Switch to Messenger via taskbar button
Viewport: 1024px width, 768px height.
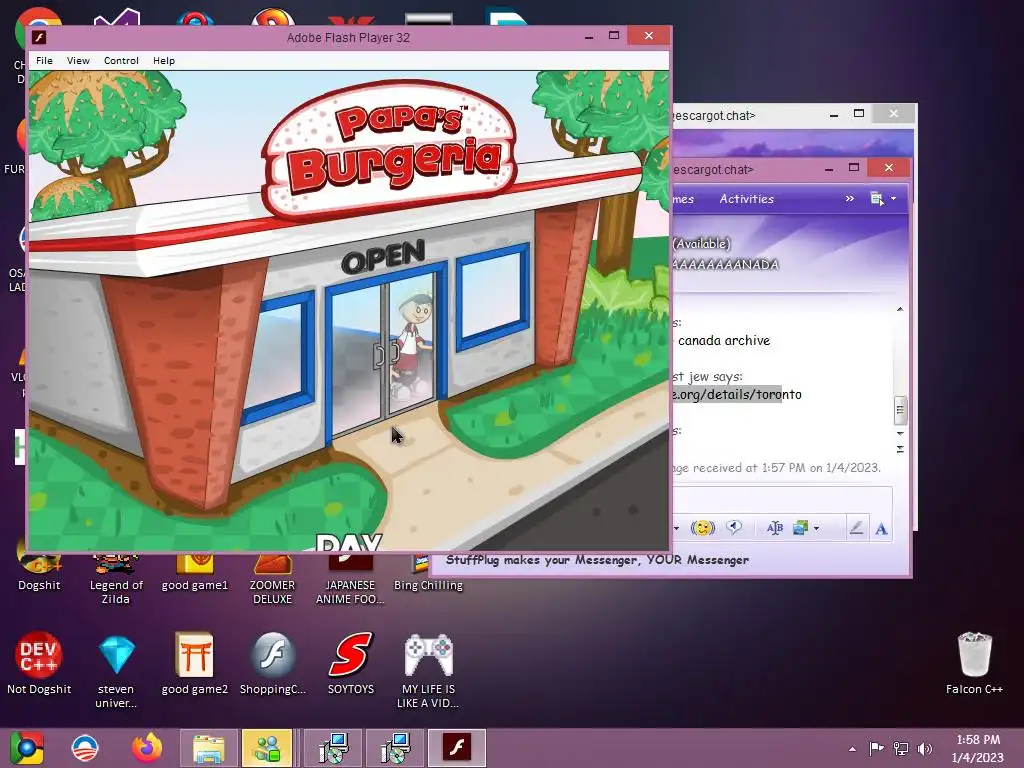(x=267, y=748)
